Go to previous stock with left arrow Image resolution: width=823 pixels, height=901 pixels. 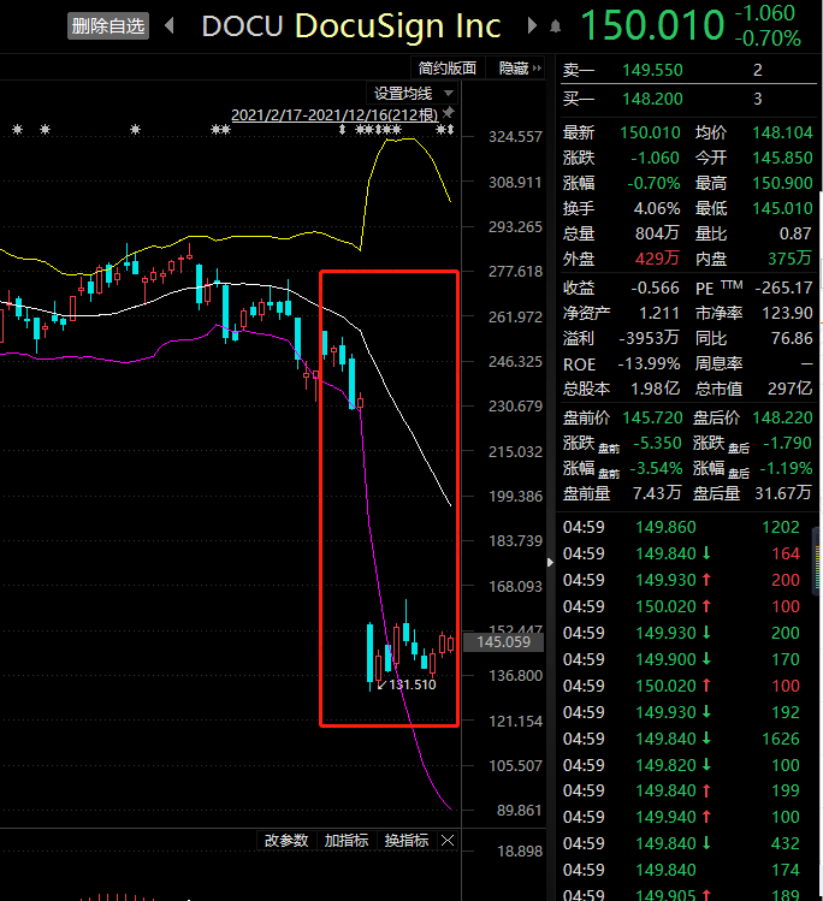pos(170,25)
